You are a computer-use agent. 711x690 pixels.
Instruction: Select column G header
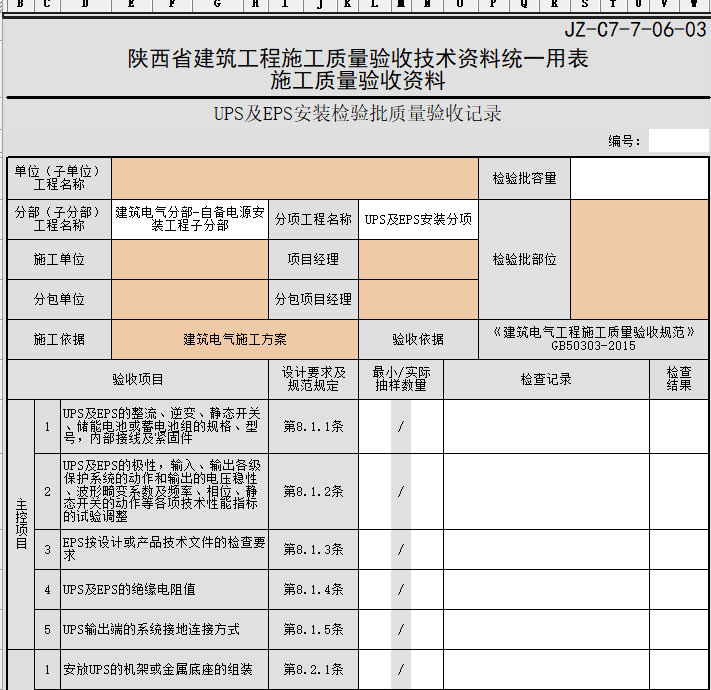[218, 5]
